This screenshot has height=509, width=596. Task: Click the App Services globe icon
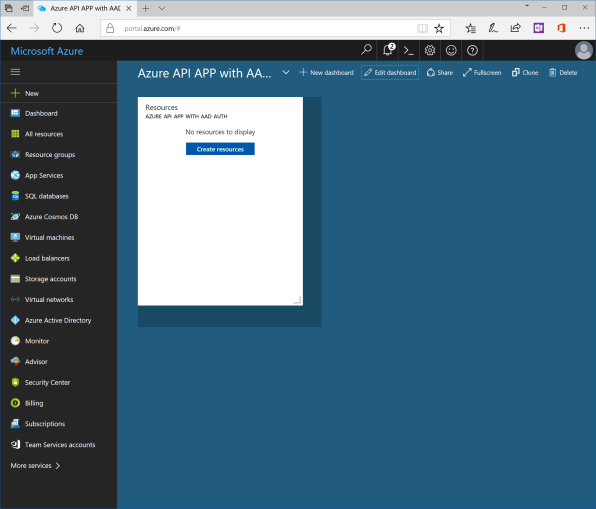[x=15, y=175]
